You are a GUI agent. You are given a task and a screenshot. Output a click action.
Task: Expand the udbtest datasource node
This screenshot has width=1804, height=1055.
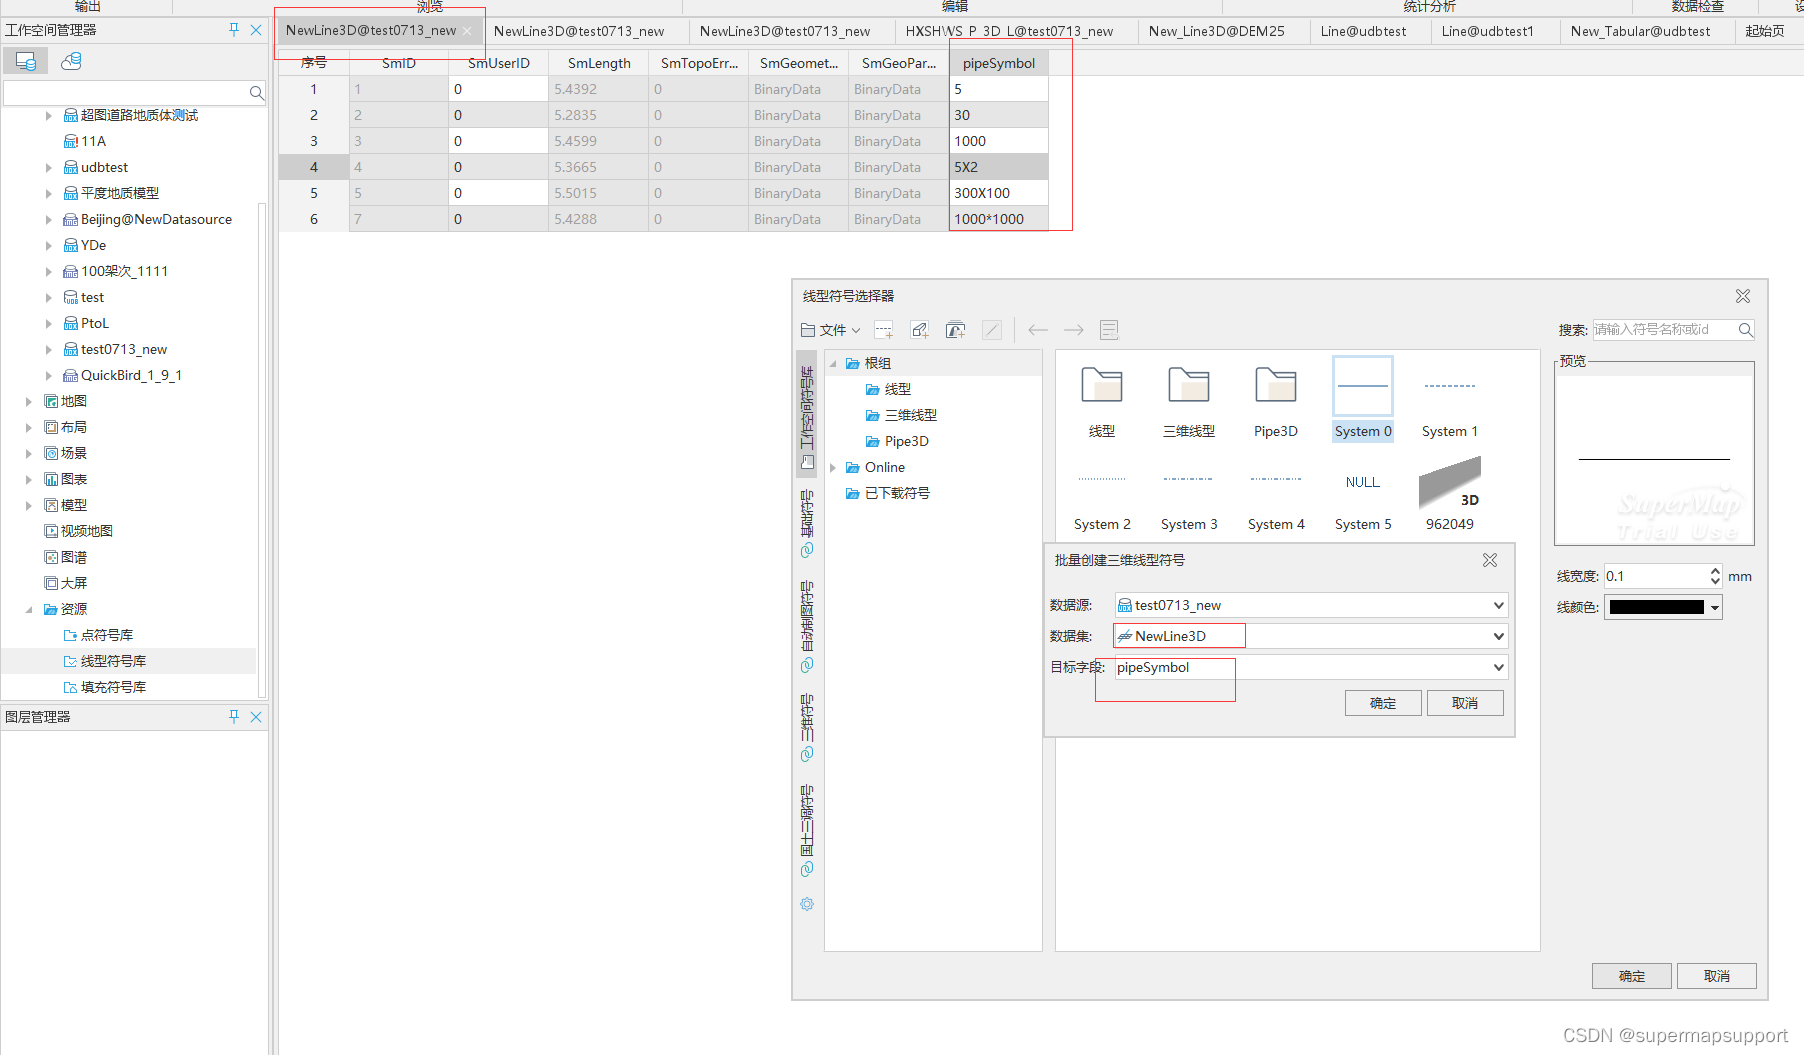[48, 167]
